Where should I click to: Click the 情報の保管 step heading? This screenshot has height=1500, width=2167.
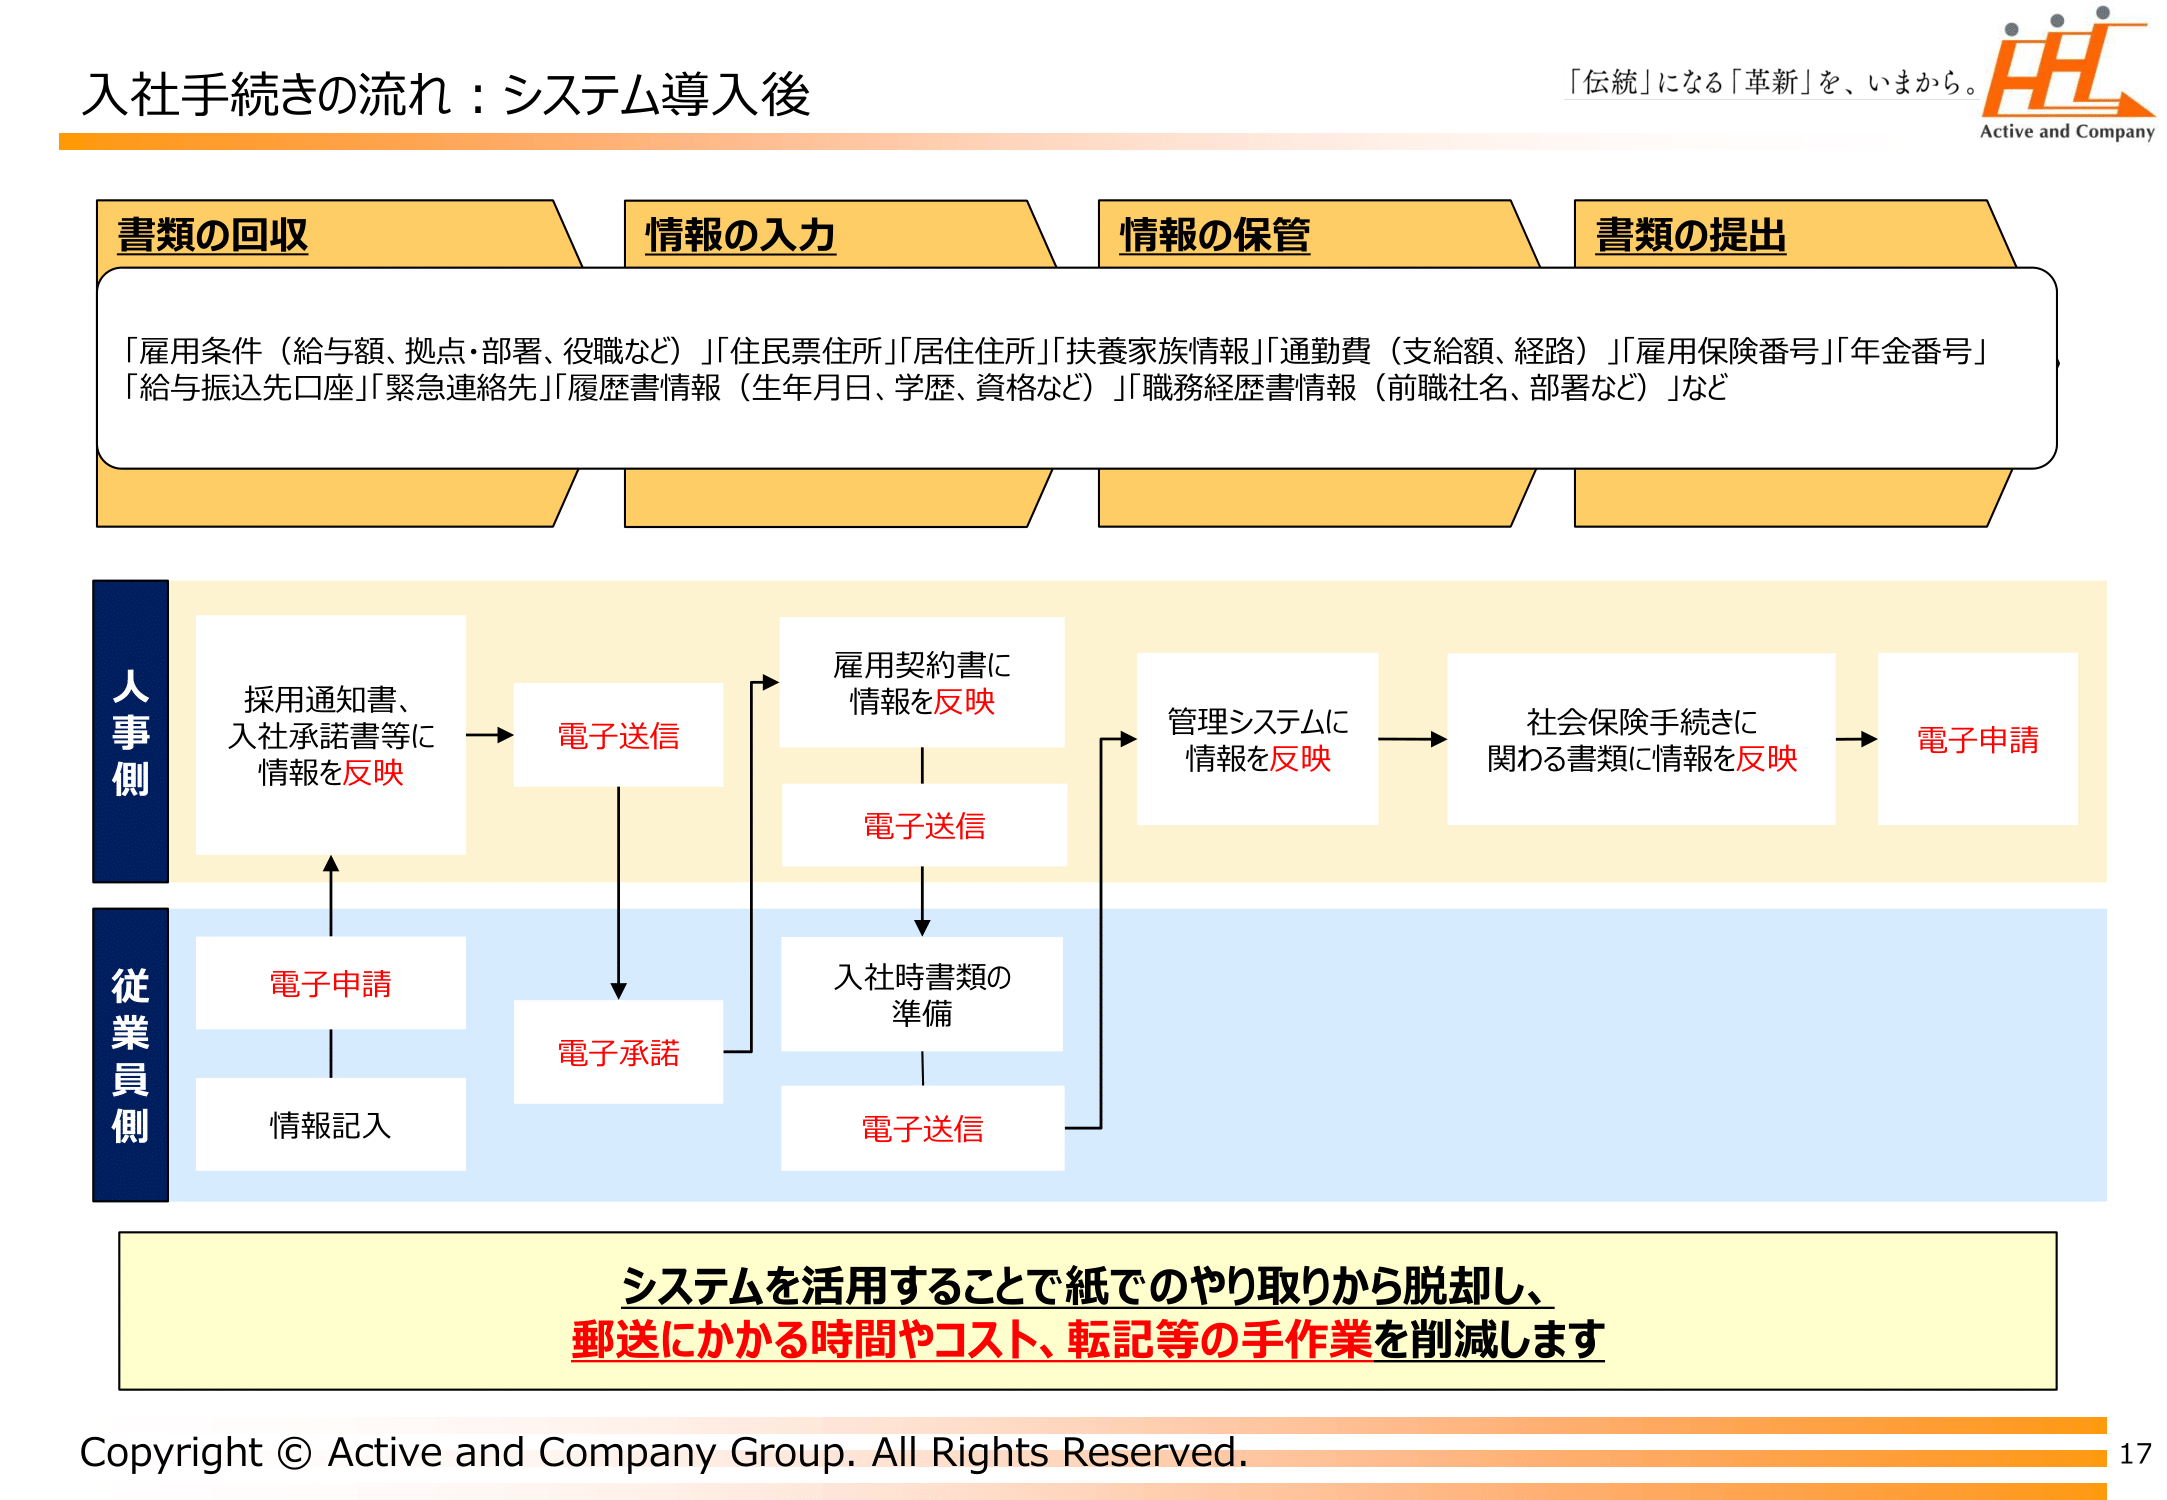(x=1214, y=235)
